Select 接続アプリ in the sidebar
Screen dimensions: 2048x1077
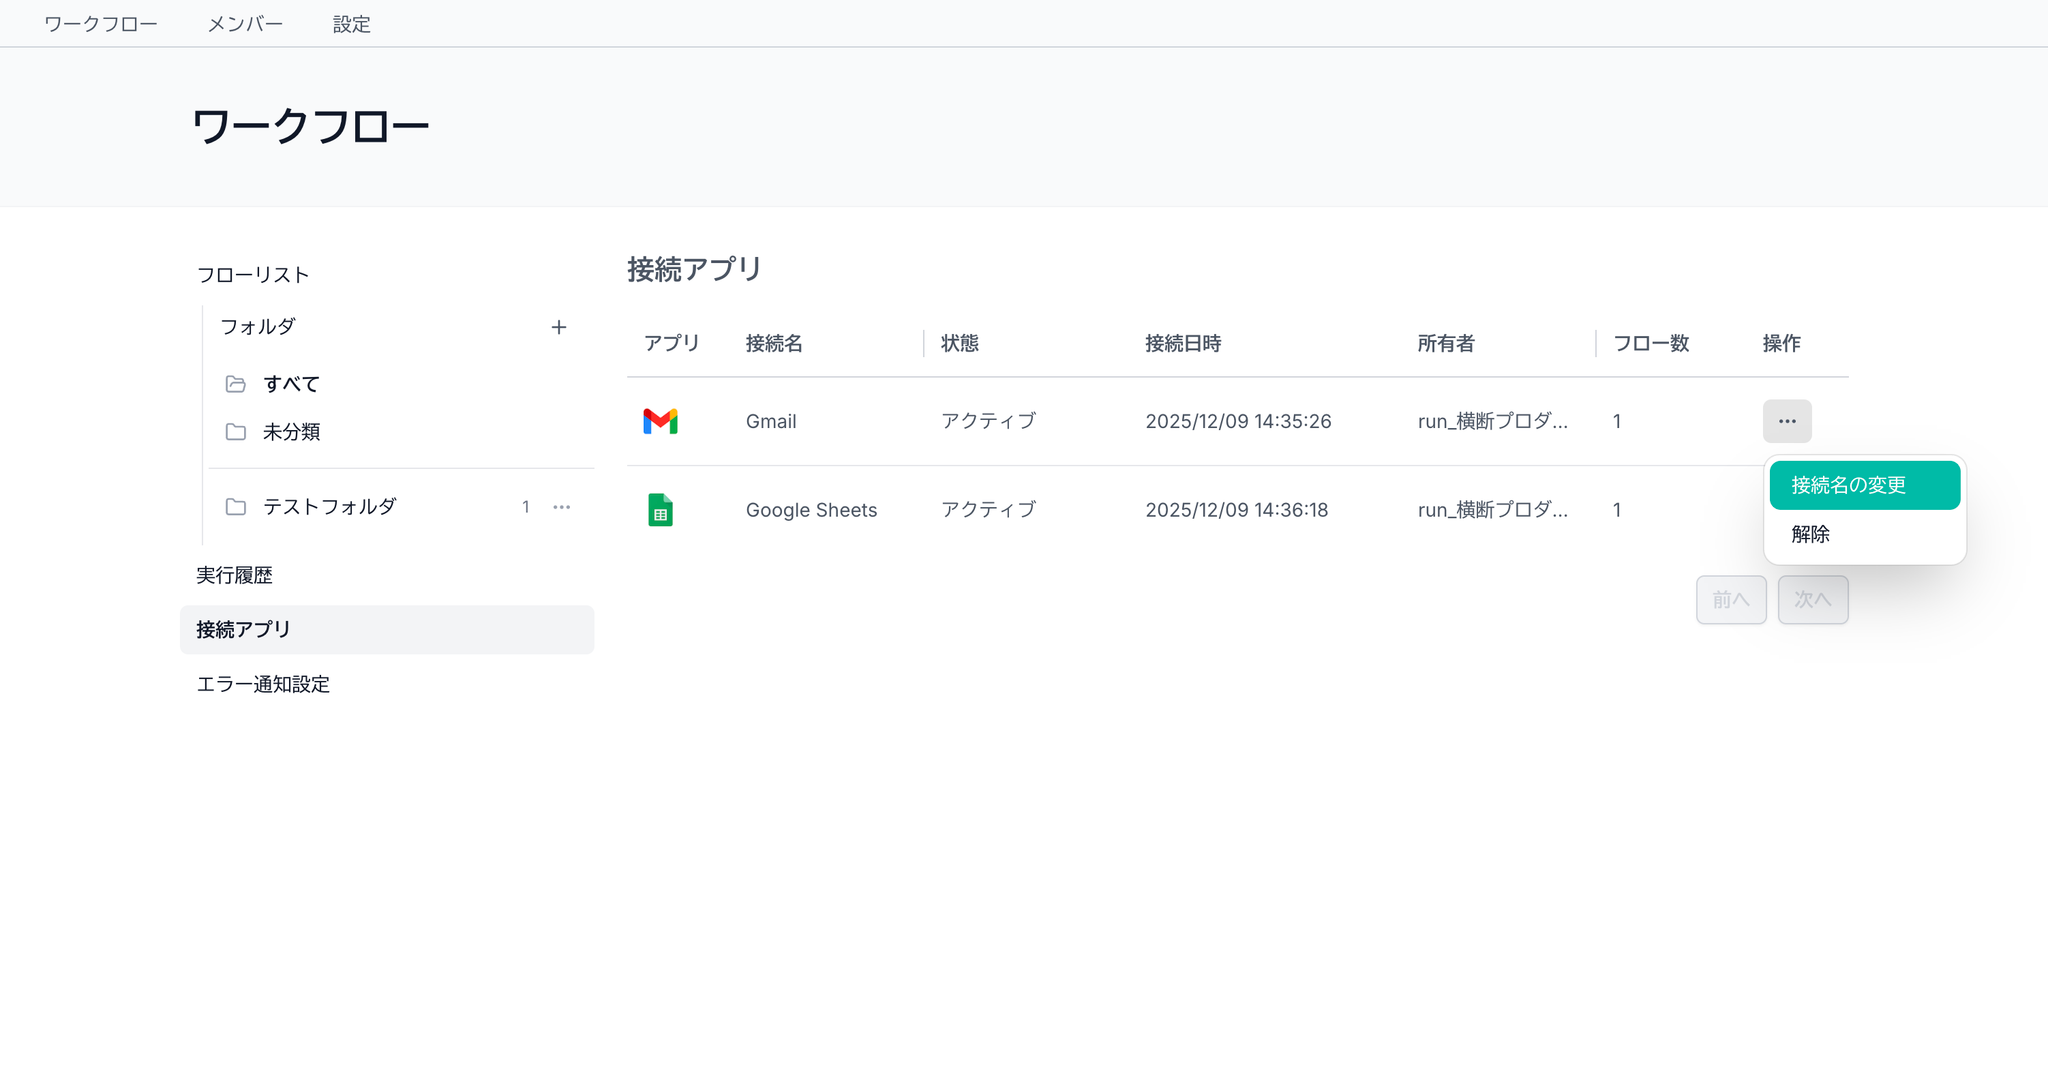244,629
